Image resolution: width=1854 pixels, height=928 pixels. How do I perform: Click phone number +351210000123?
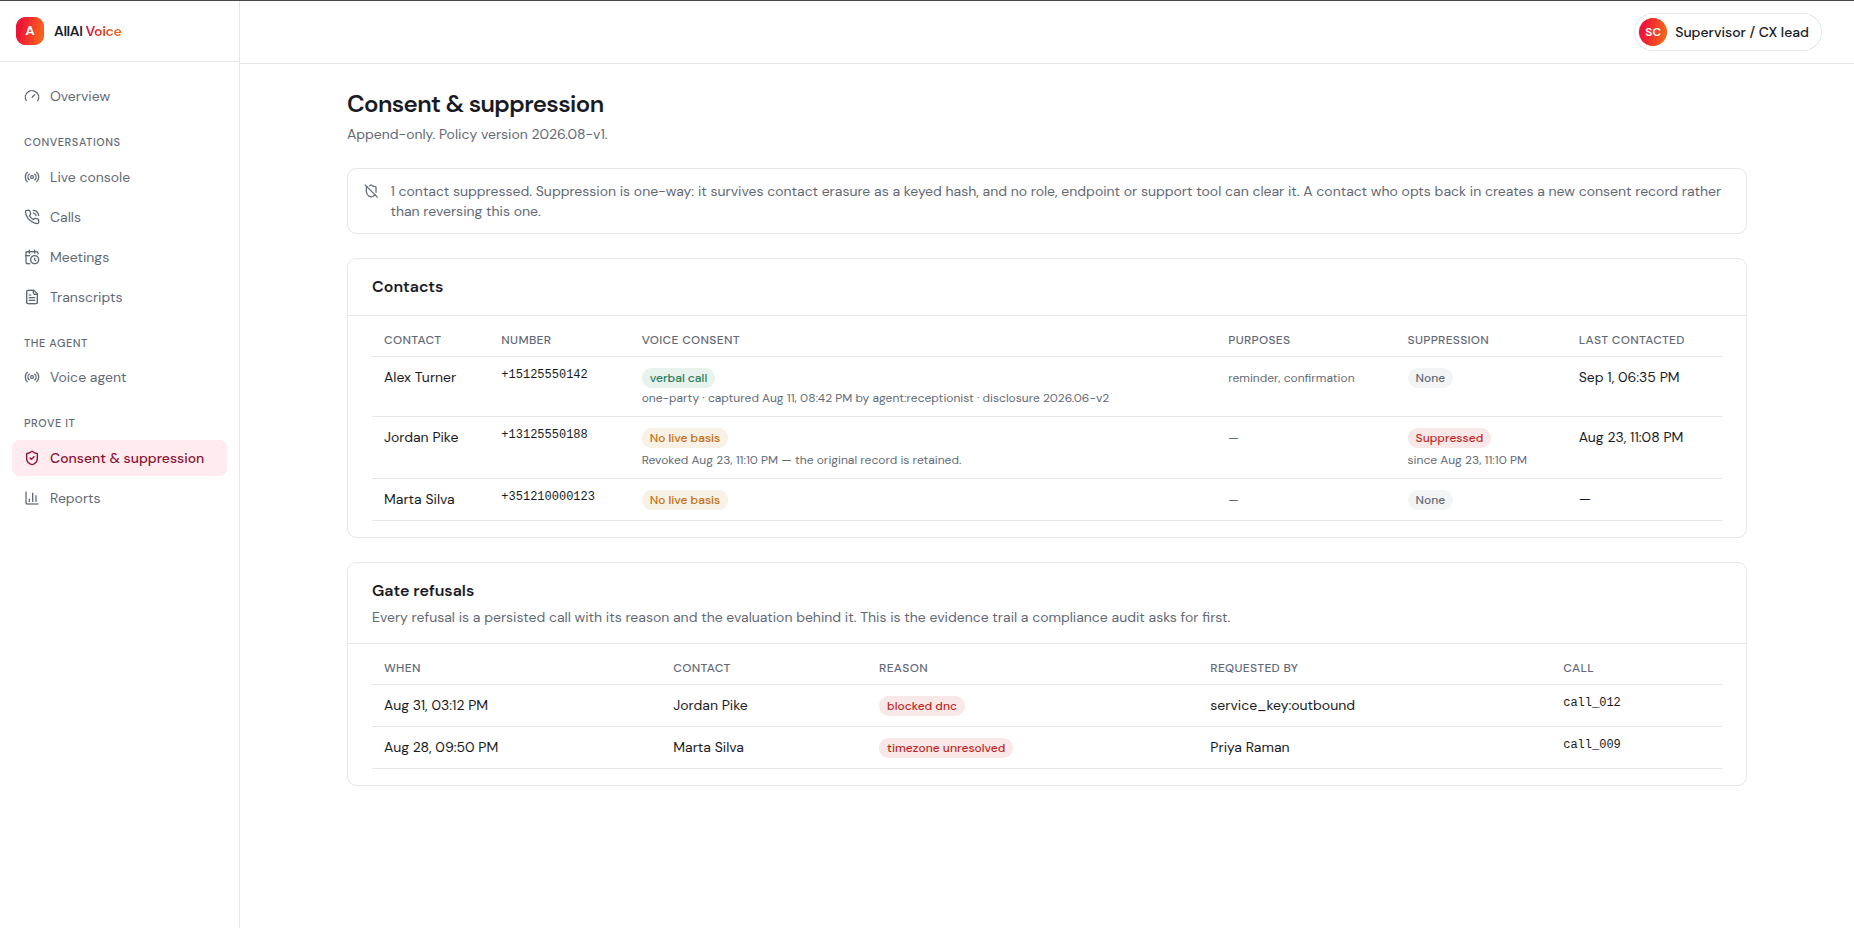[548, 496]
